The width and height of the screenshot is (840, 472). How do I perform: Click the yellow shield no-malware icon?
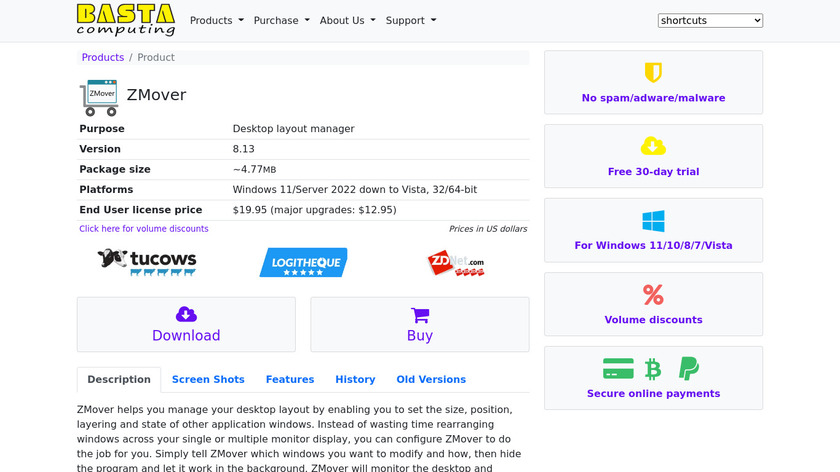tap(653, 73)
